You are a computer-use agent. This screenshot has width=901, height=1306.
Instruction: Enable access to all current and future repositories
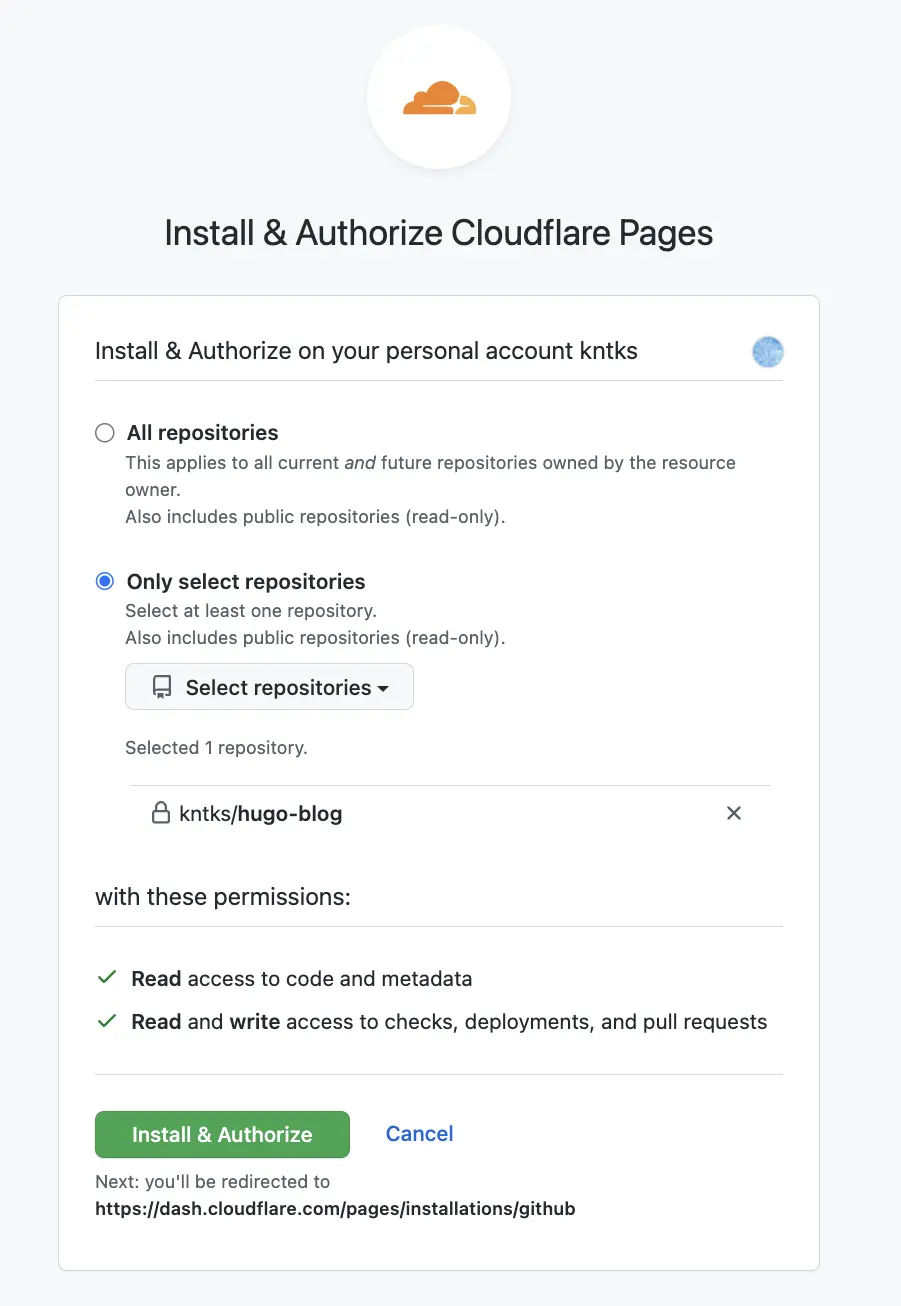tap(105, 432)
